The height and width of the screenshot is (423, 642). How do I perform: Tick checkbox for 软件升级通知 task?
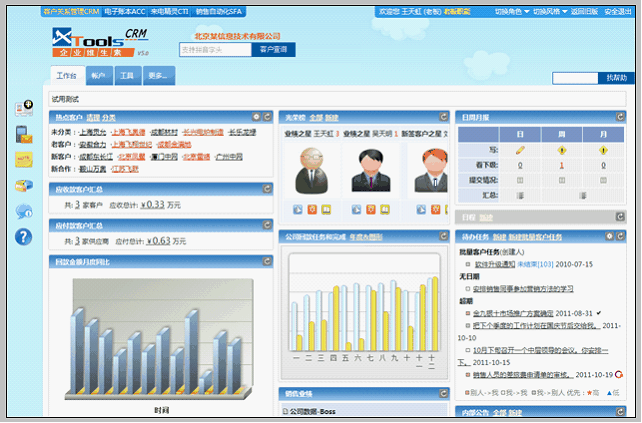[468, 265]
